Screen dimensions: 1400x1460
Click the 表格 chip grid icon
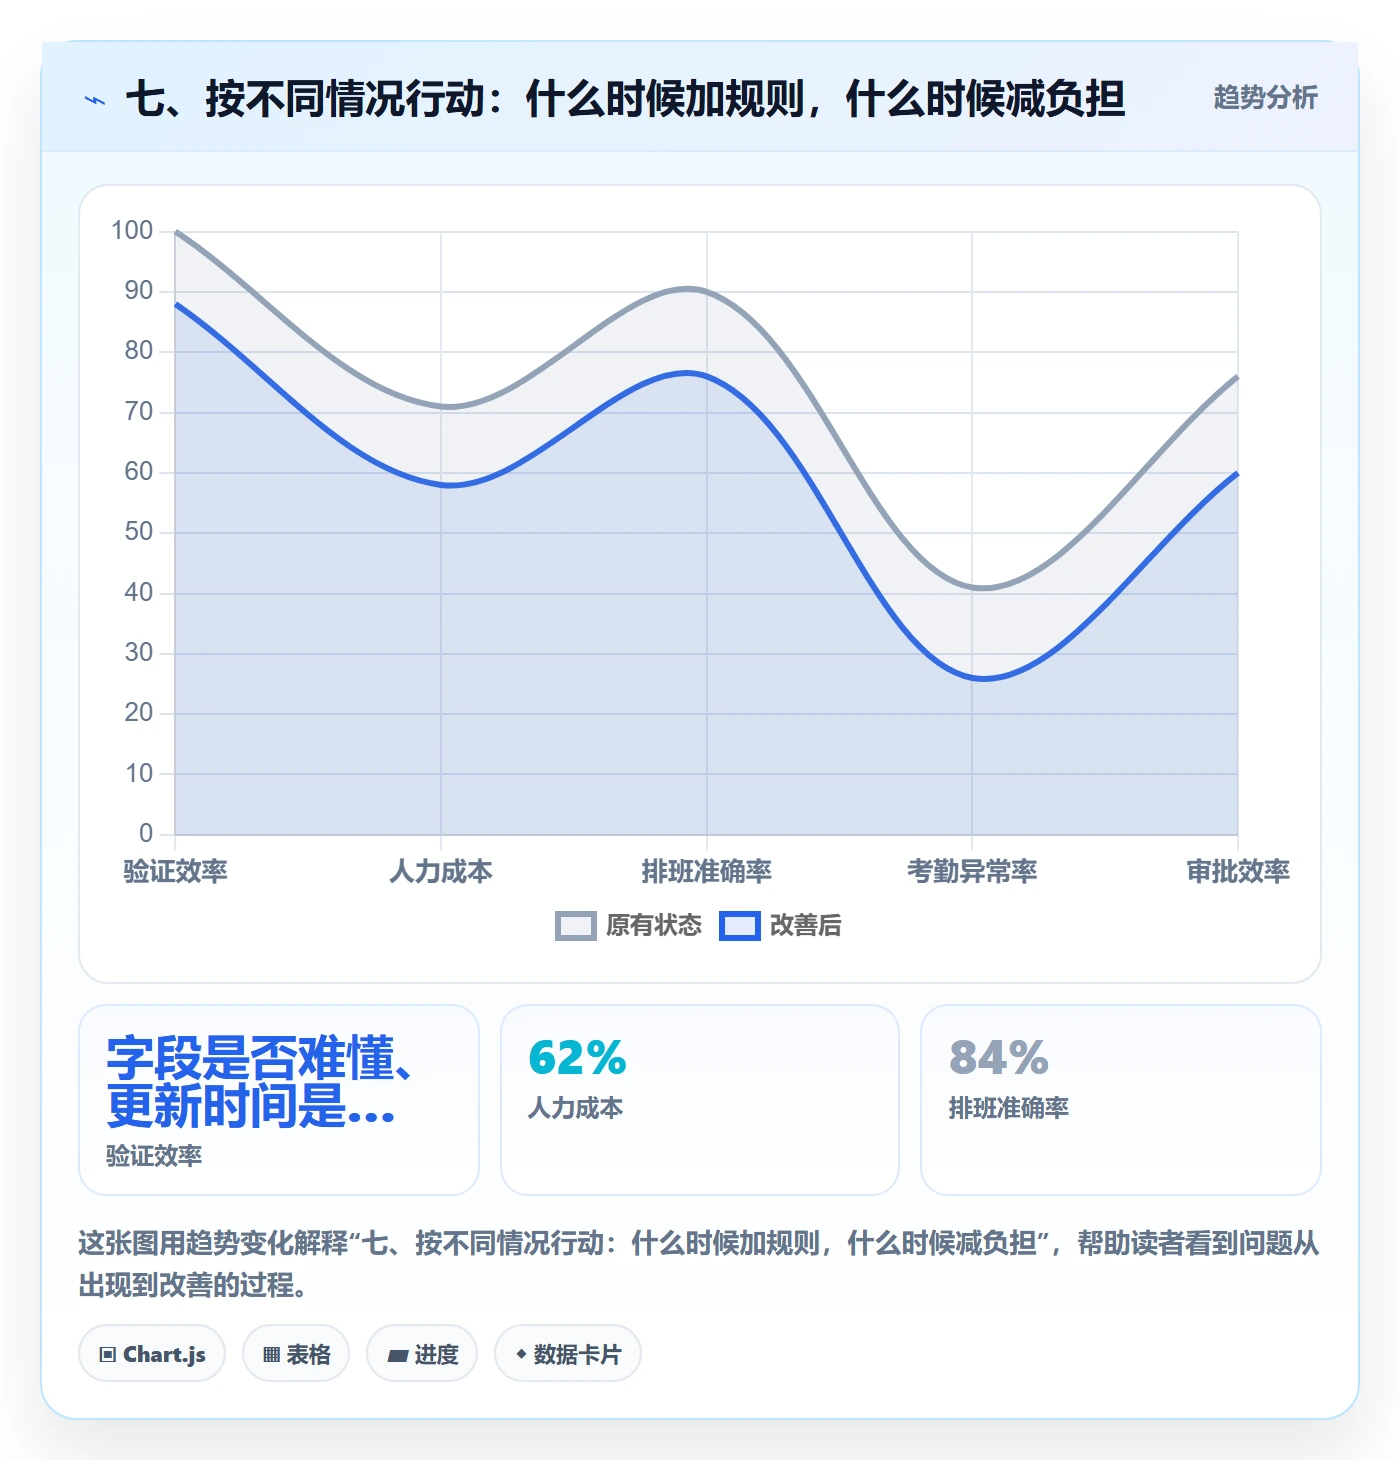[271, 1355]
